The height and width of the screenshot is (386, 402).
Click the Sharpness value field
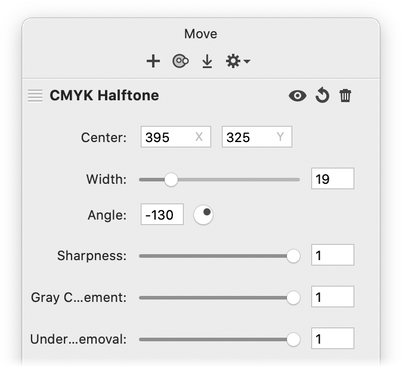pos(333,255)
